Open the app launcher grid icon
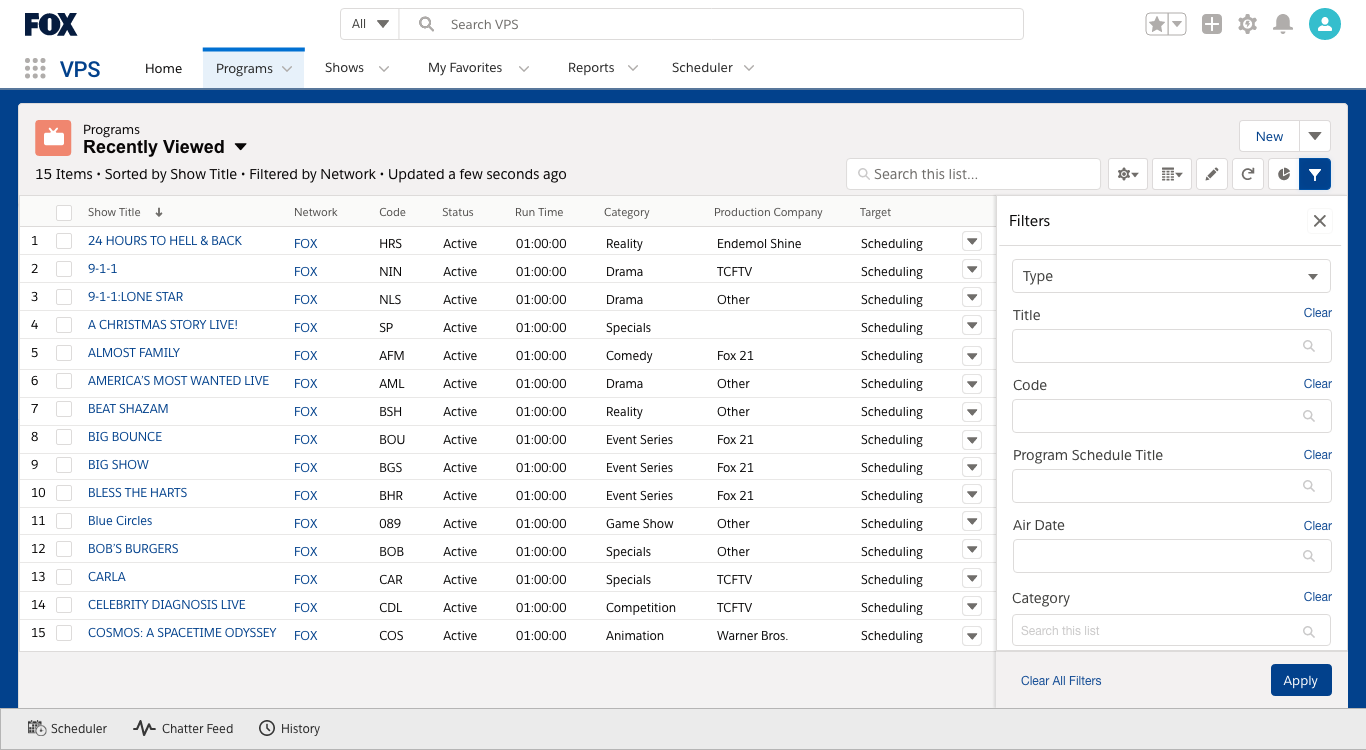Viewport: 1366px width, 750px height. coord(35,68)
